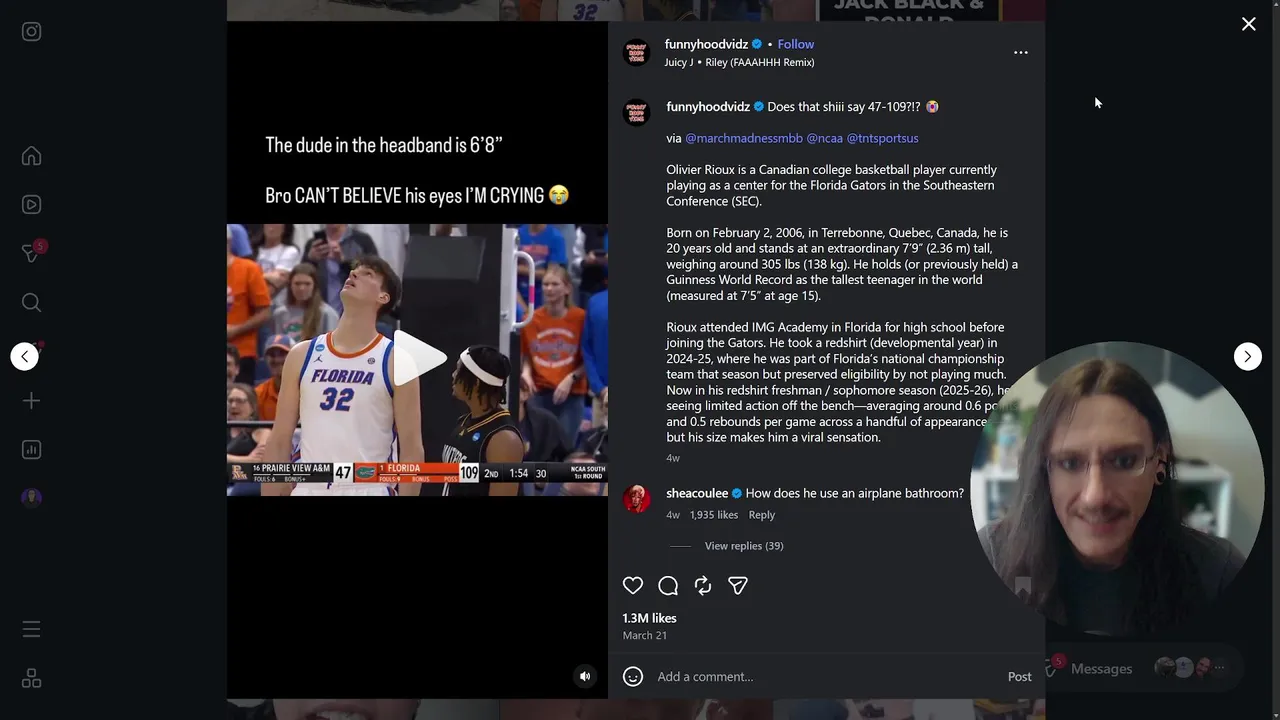1280x720 pixels.
Task: Reply to sheacoulee's comment
Action: pos(762,515)
